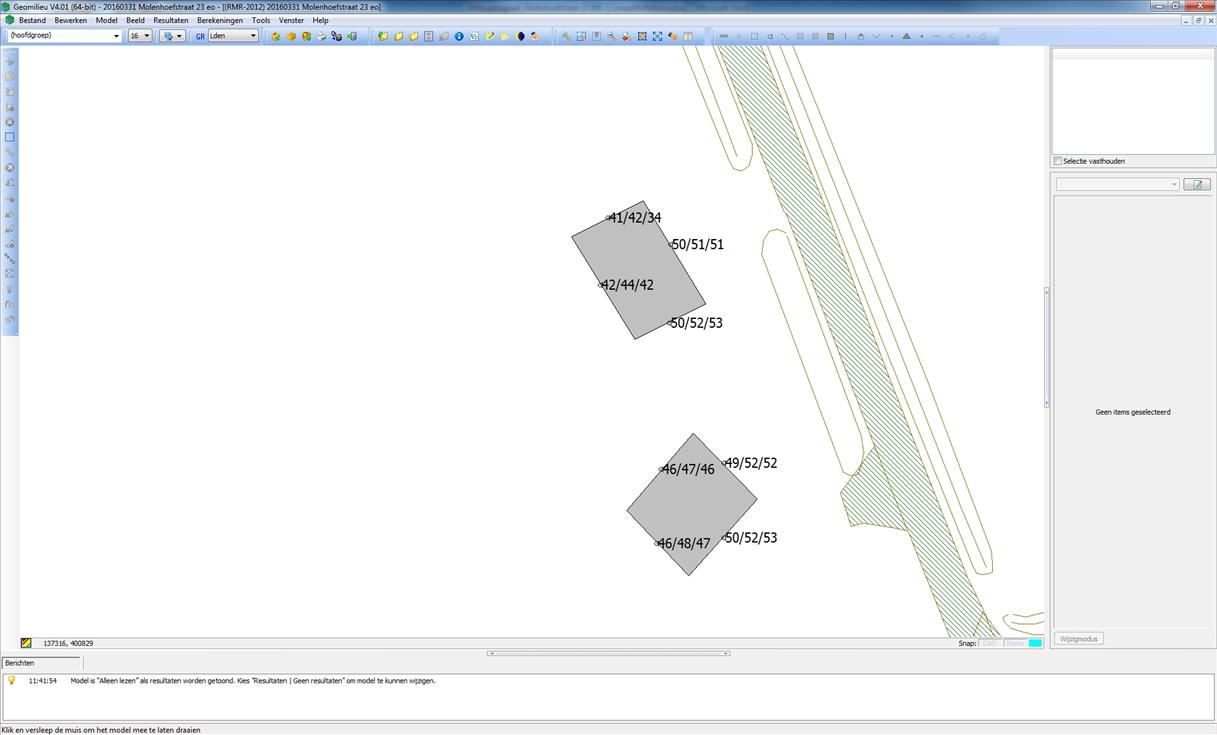Screen dimensions: 1217x735
Task: Open the Help menu
Action: pyautogui.click(x=320, y=20)
